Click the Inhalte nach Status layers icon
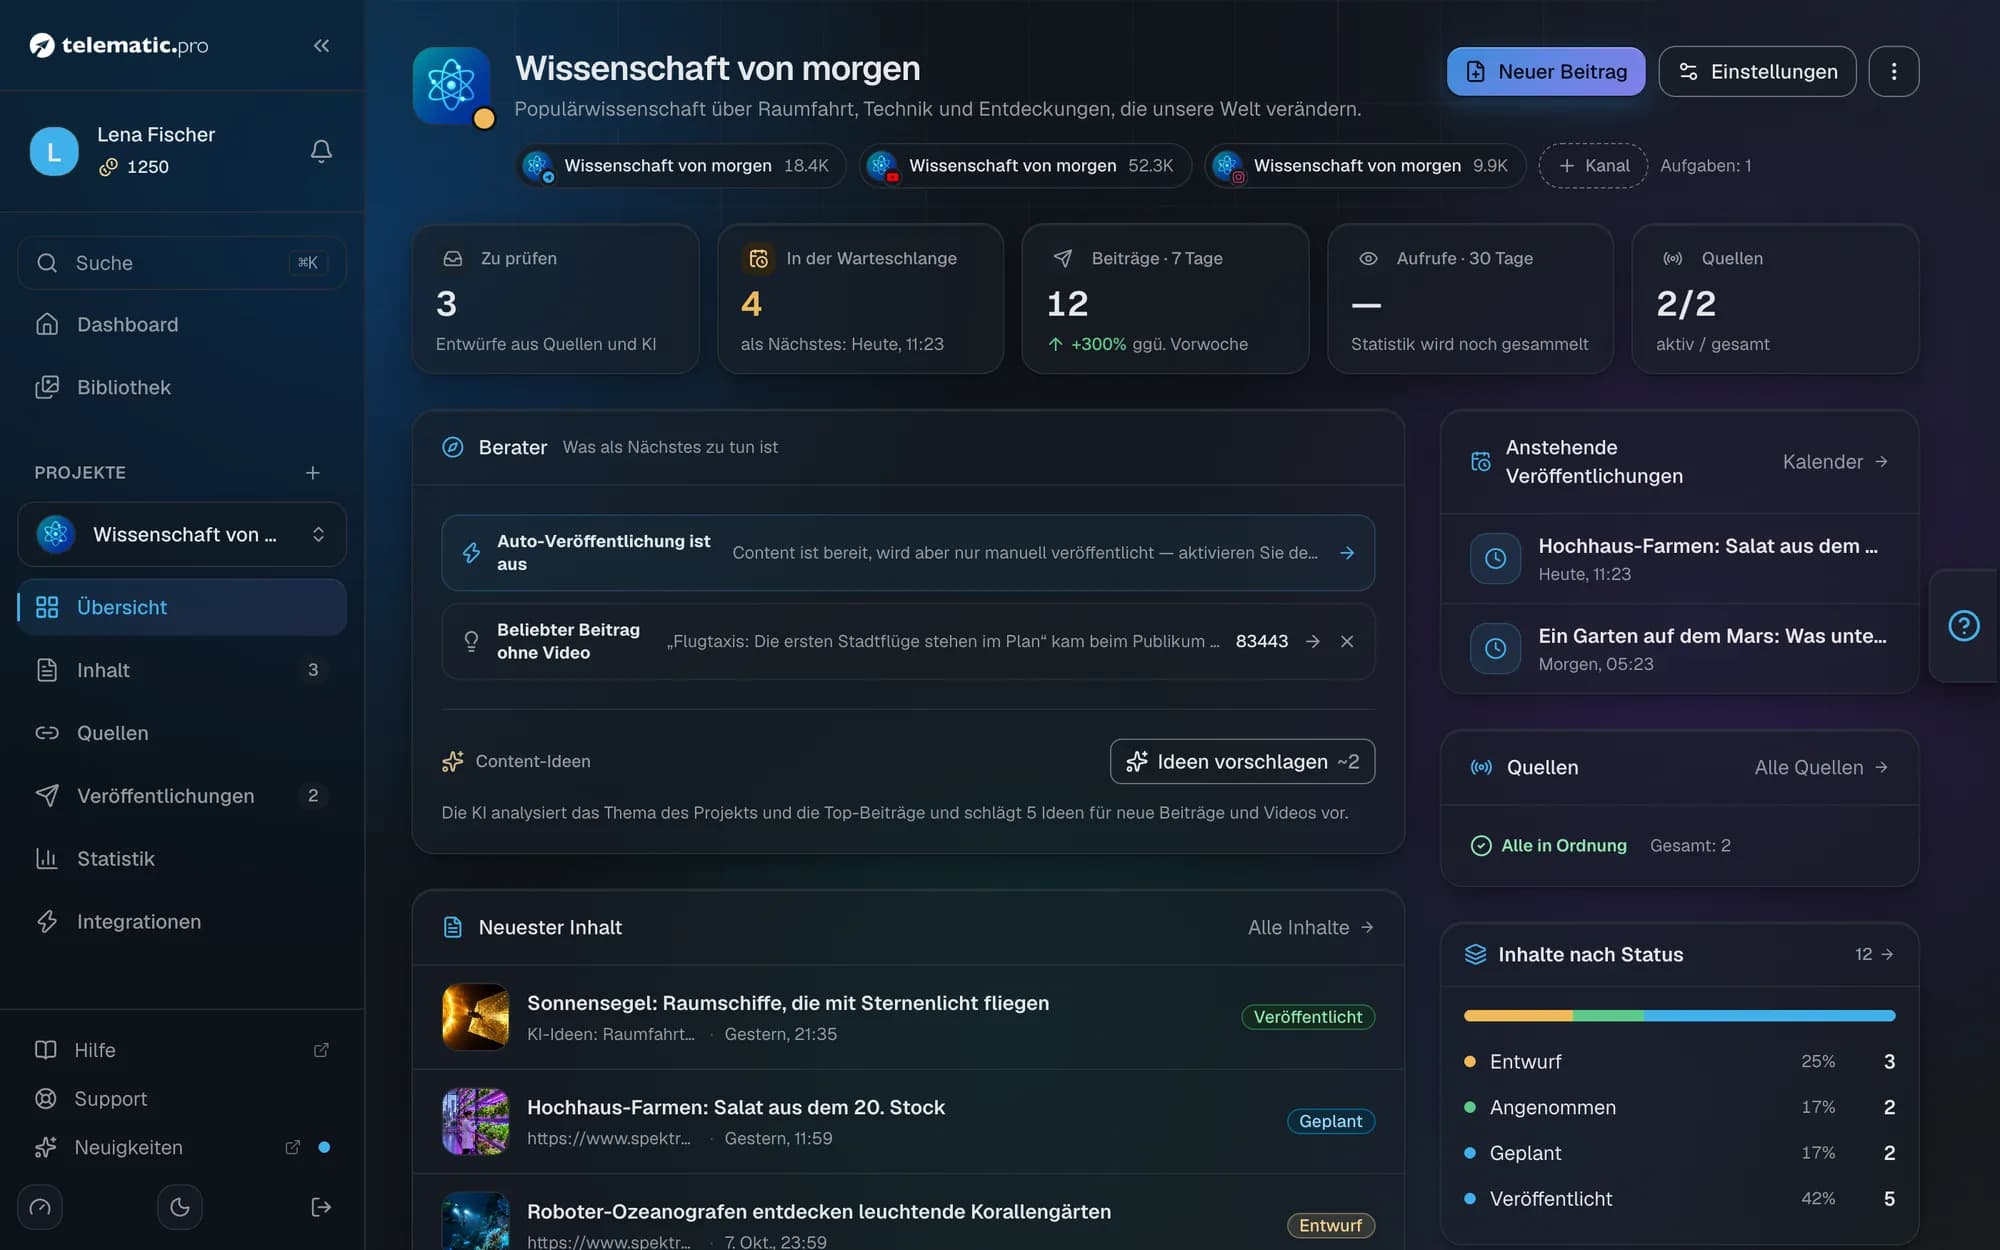The width and height of the screenshot is (2000, 1250). click(x=1475, y=954)
